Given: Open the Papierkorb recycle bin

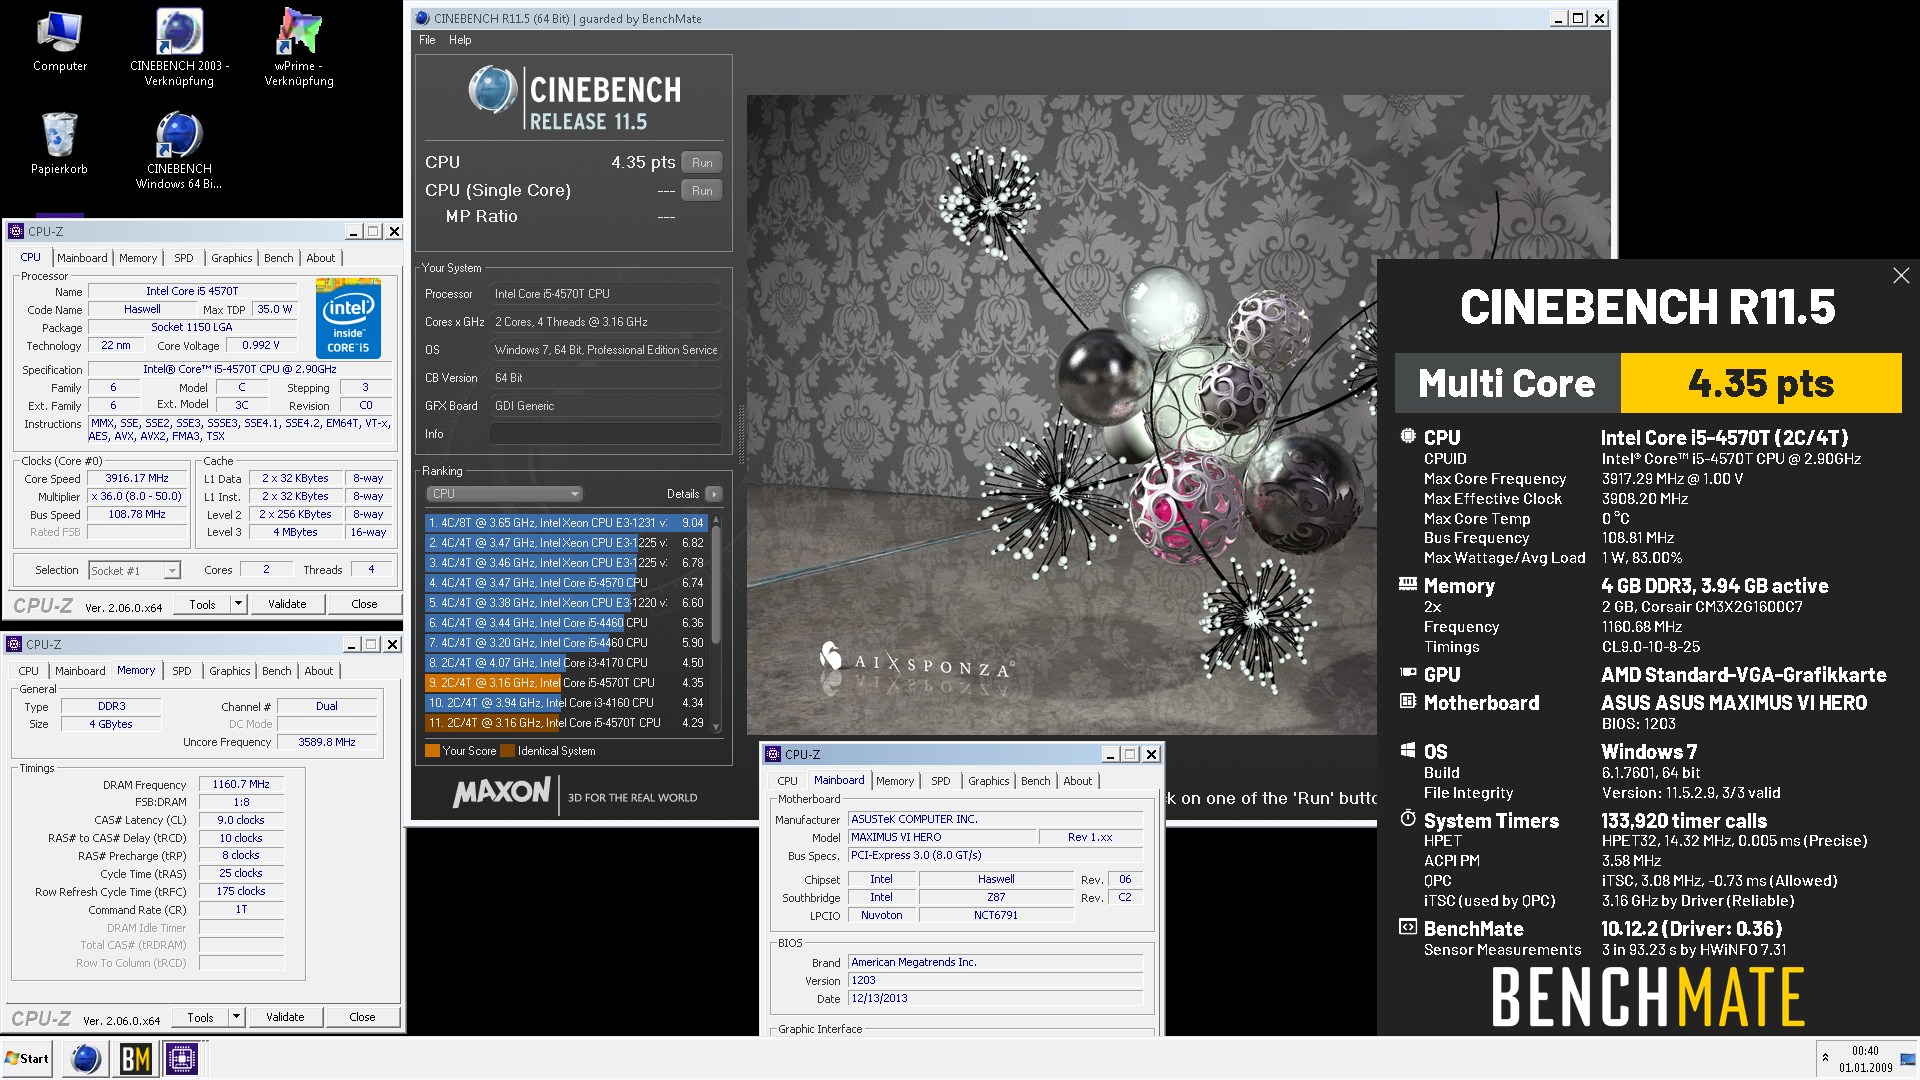Looking at the screenshot, I should click(59, 144).
